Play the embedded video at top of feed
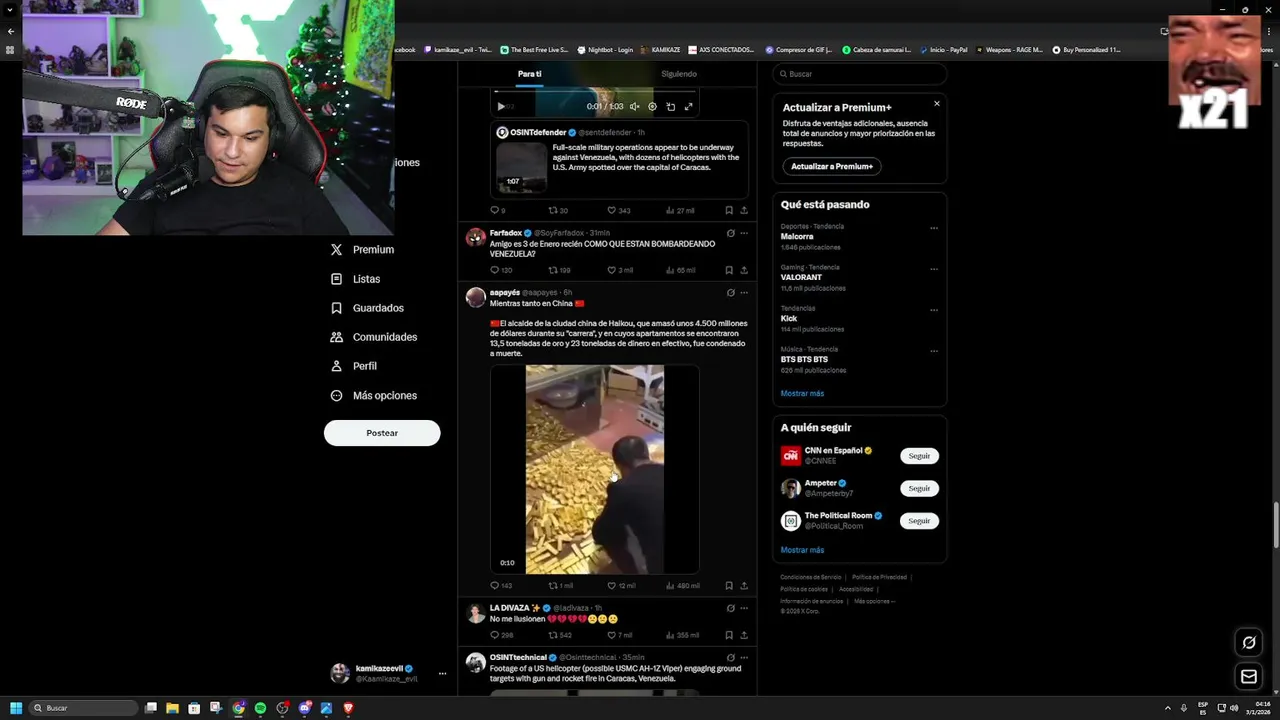Viewport: 1280px width, 720px height. point(501,106)
